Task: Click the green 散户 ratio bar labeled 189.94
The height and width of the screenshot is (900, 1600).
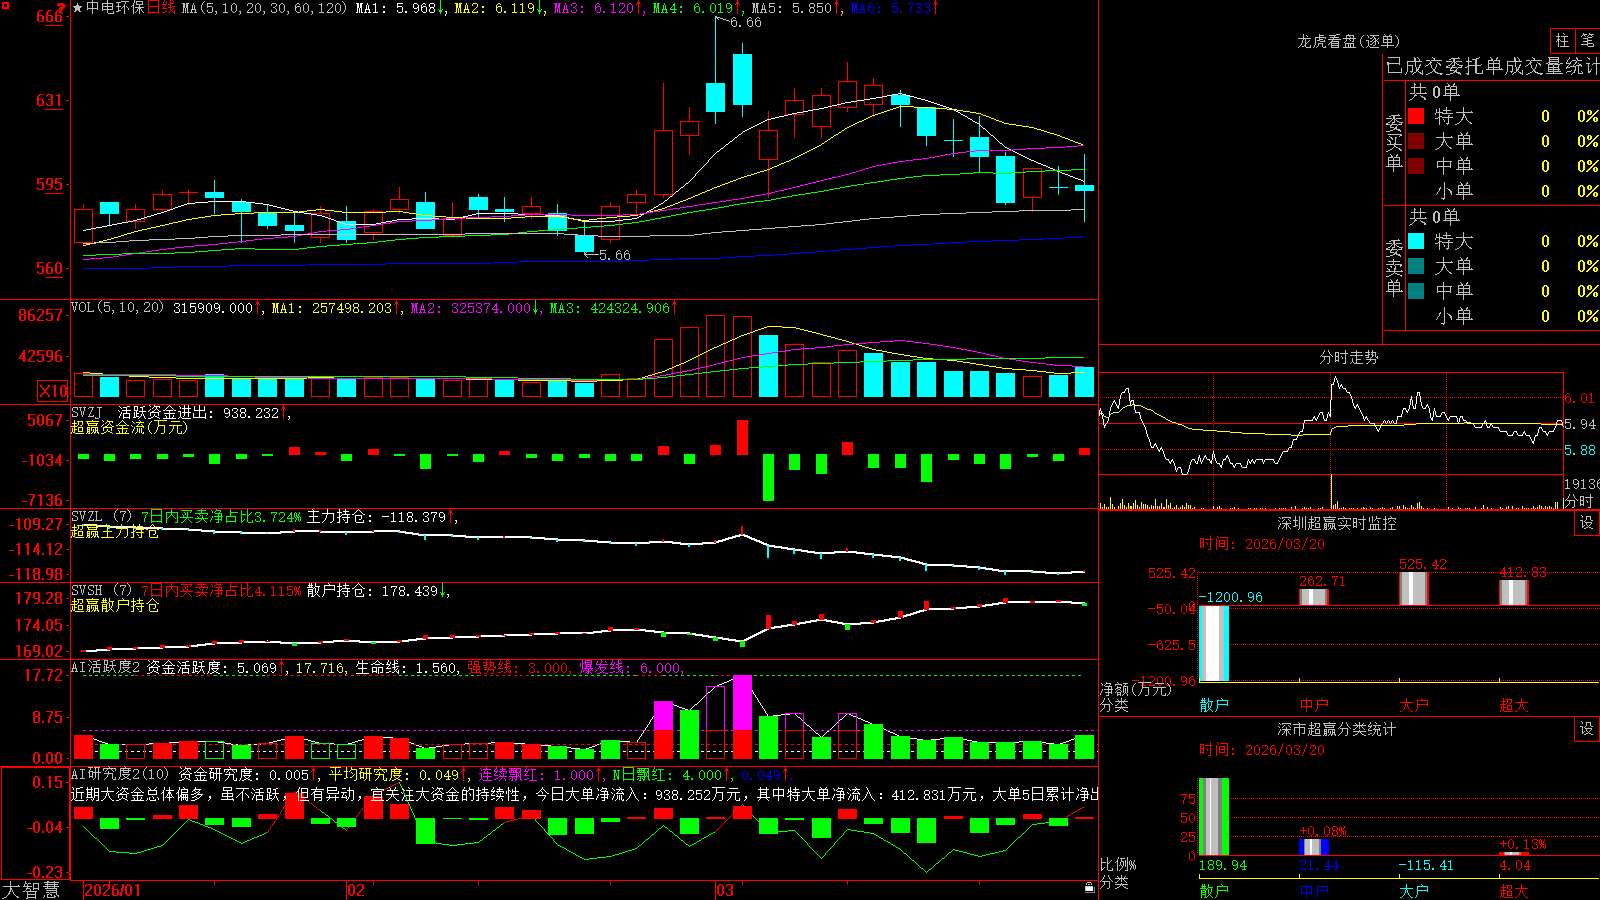Action: 1214,816
